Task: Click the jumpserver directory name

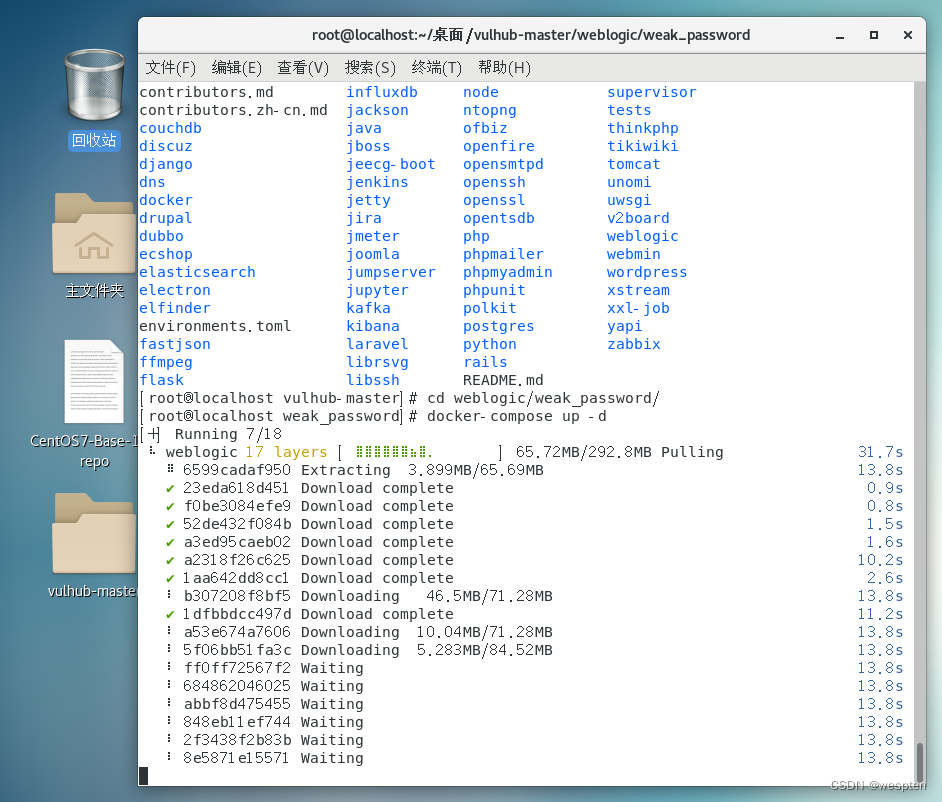Action: tap(390, 272)
